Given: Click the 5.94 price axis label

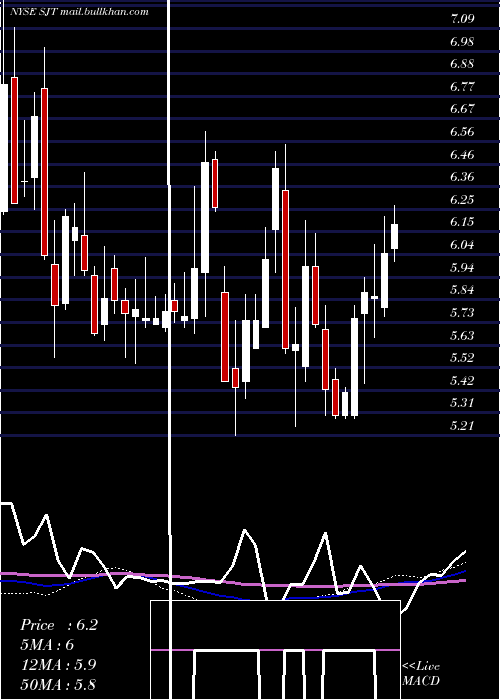Looking at the screenshot, I should pos(462,267).
